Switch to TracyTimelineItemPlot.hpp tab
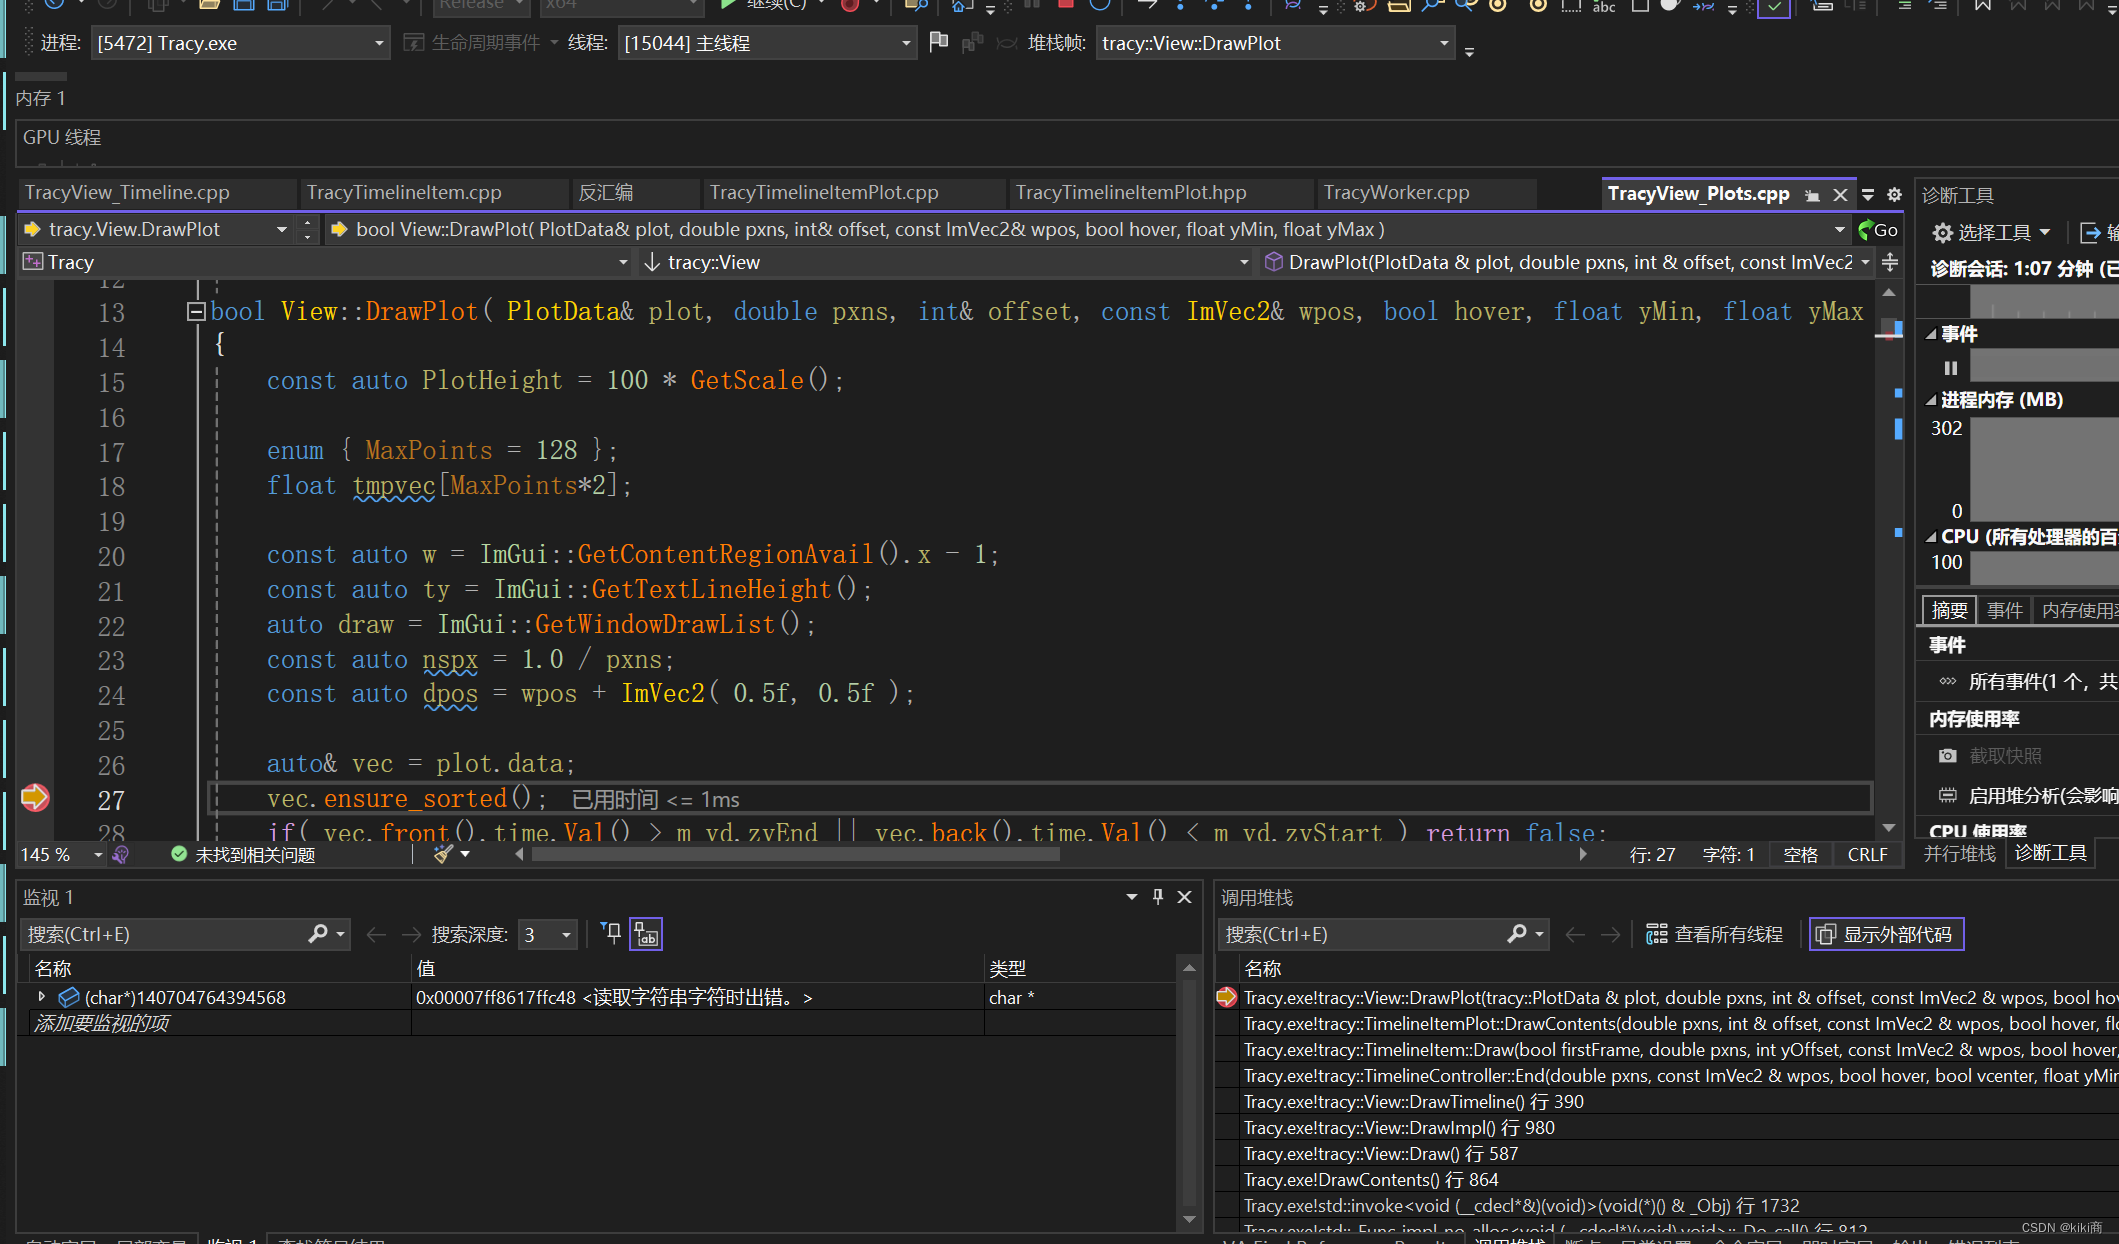 tap(1131, 193)
